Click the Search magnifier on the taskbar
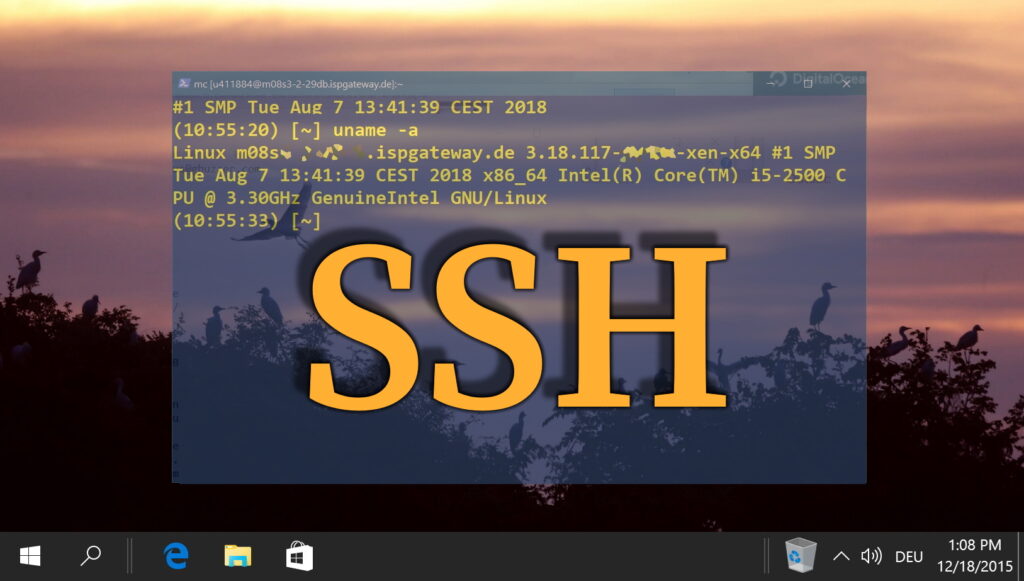The image size is (1024, 581). pyautogui.click(x=91, y=555)
